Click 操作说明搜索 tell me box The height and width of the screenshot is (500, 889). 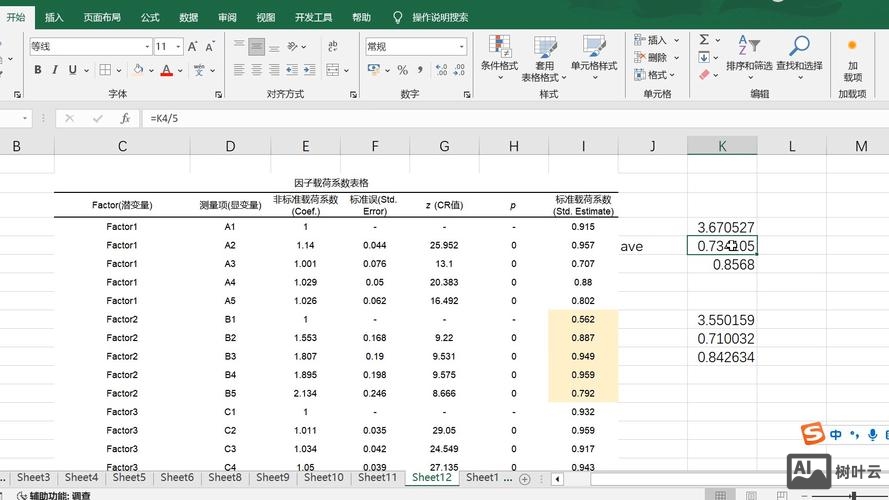click(x=440, y=17)
